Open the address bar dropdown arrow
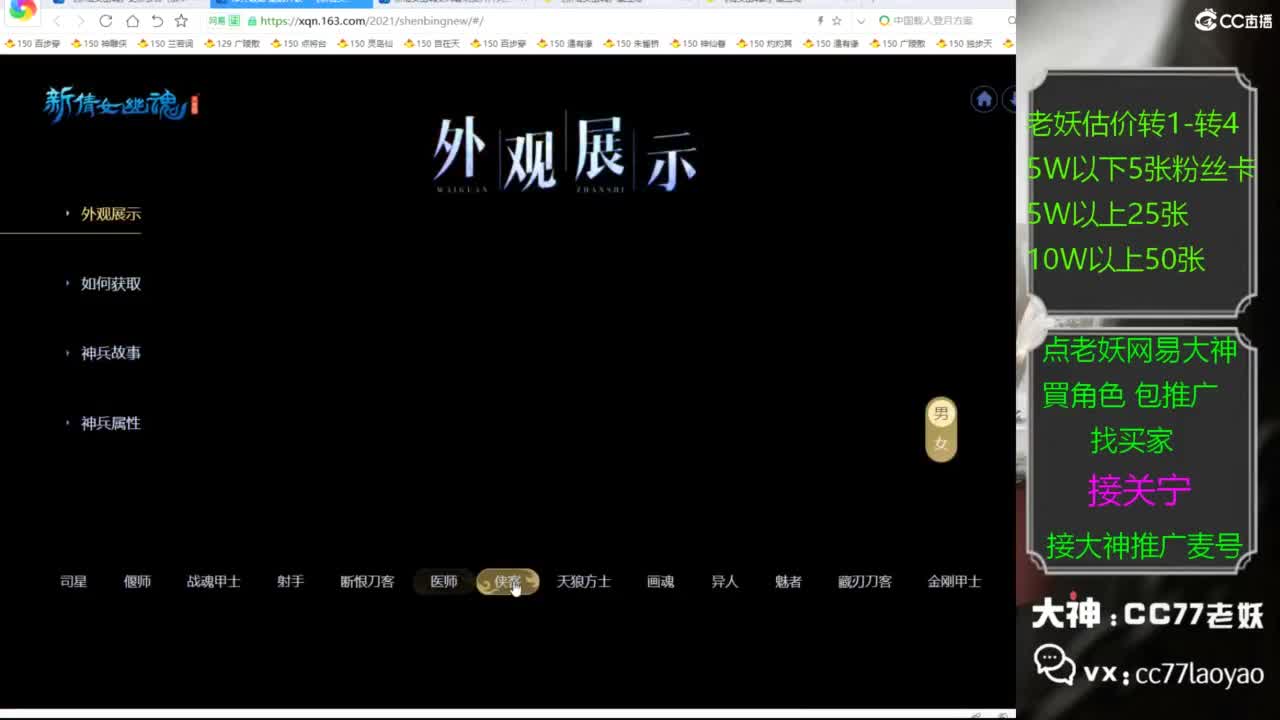Image resolution: width=1280 pixels, height=720 pixels. (x=861, y=20)
